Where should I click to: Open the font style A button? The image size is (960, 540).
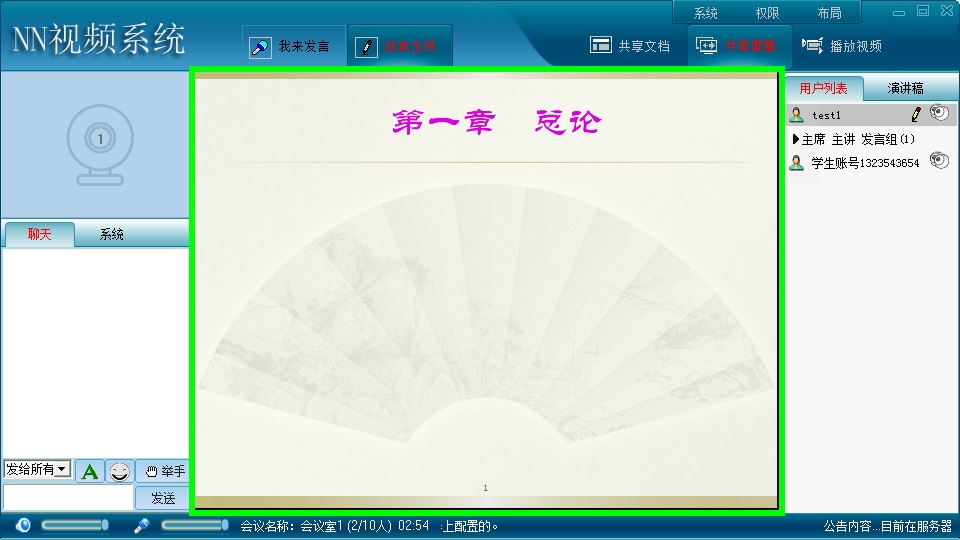(x=90, y=471)
